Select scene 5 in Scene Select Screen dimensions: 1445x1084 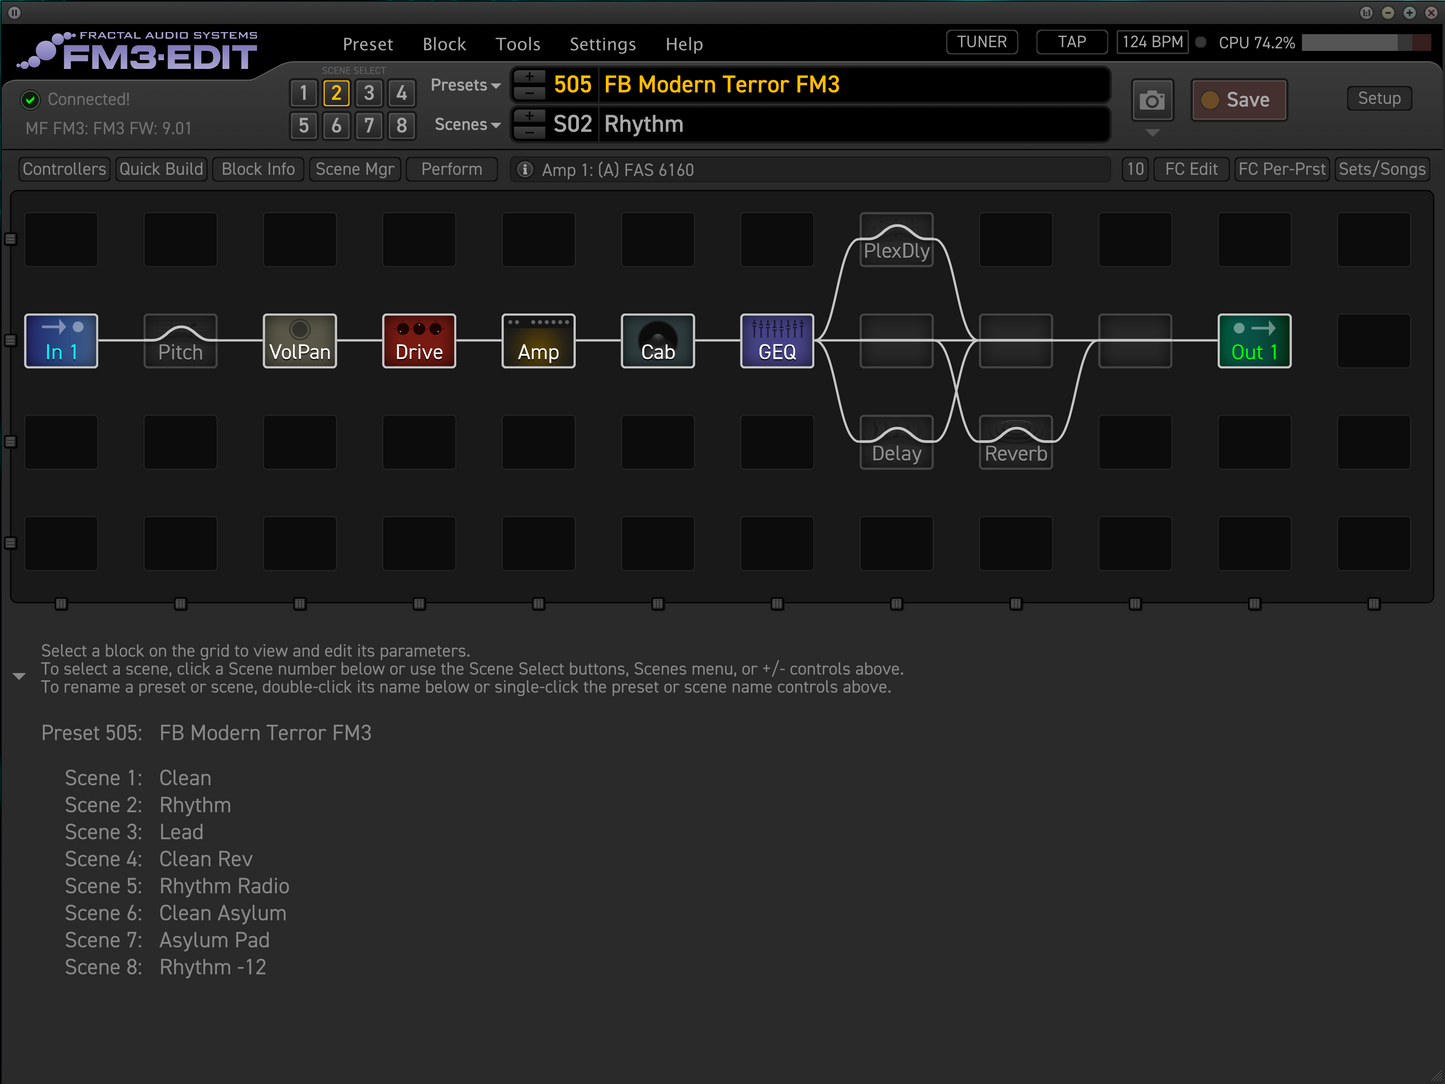pyautogui.click(x=304, y=126)
